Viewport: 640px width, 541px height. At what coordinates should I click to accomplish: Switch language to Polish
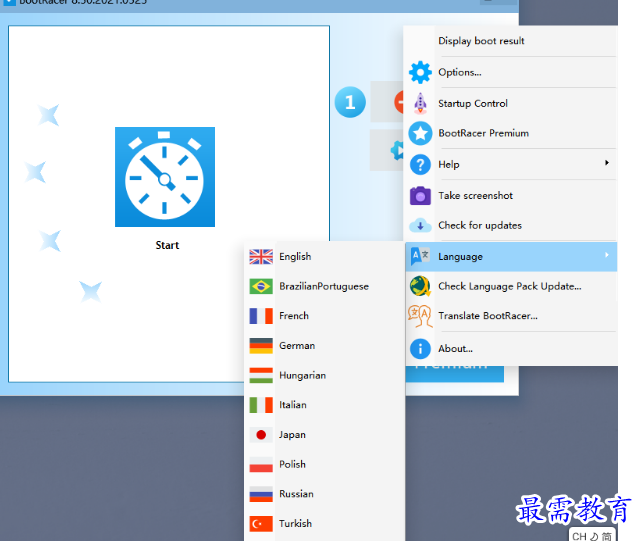[324, 465]
